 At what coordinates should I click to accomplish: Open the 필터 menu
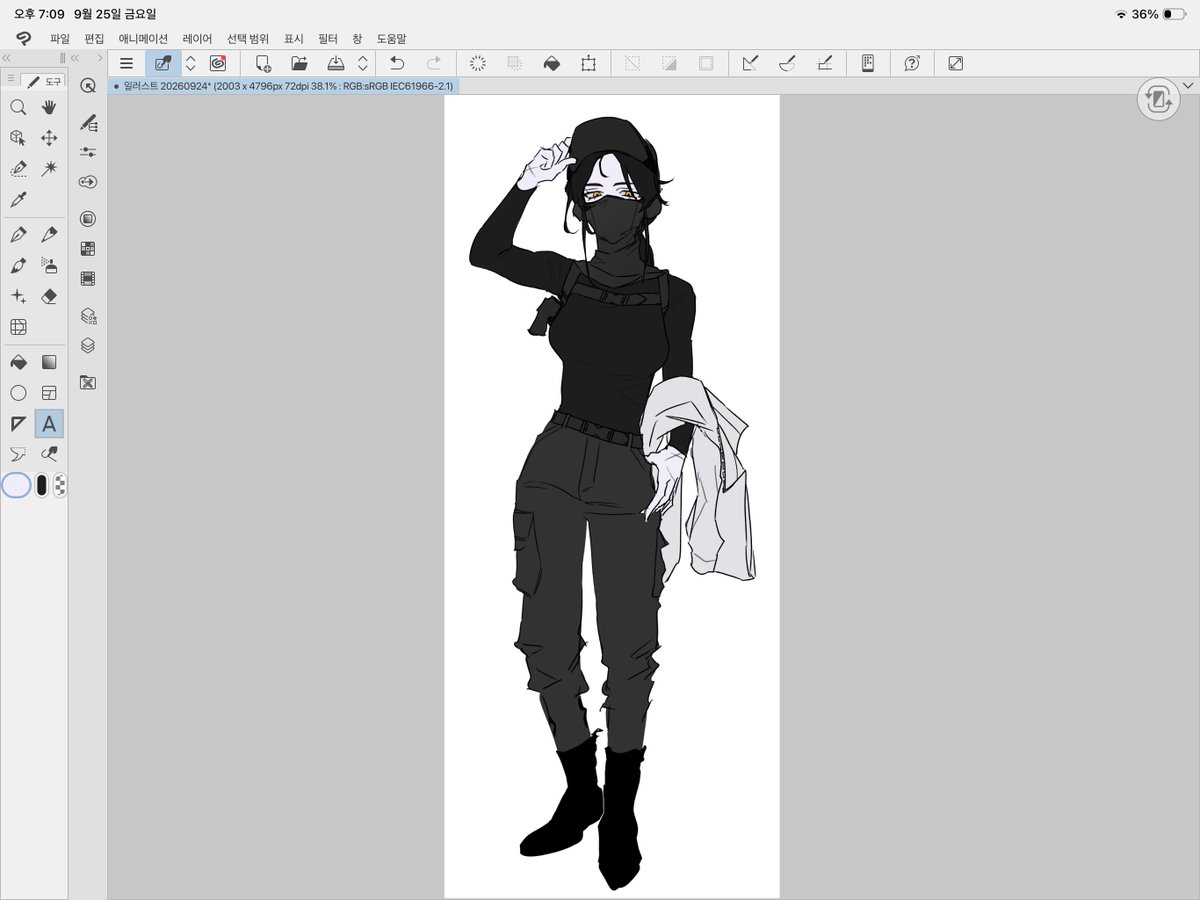tap(328, 39)
